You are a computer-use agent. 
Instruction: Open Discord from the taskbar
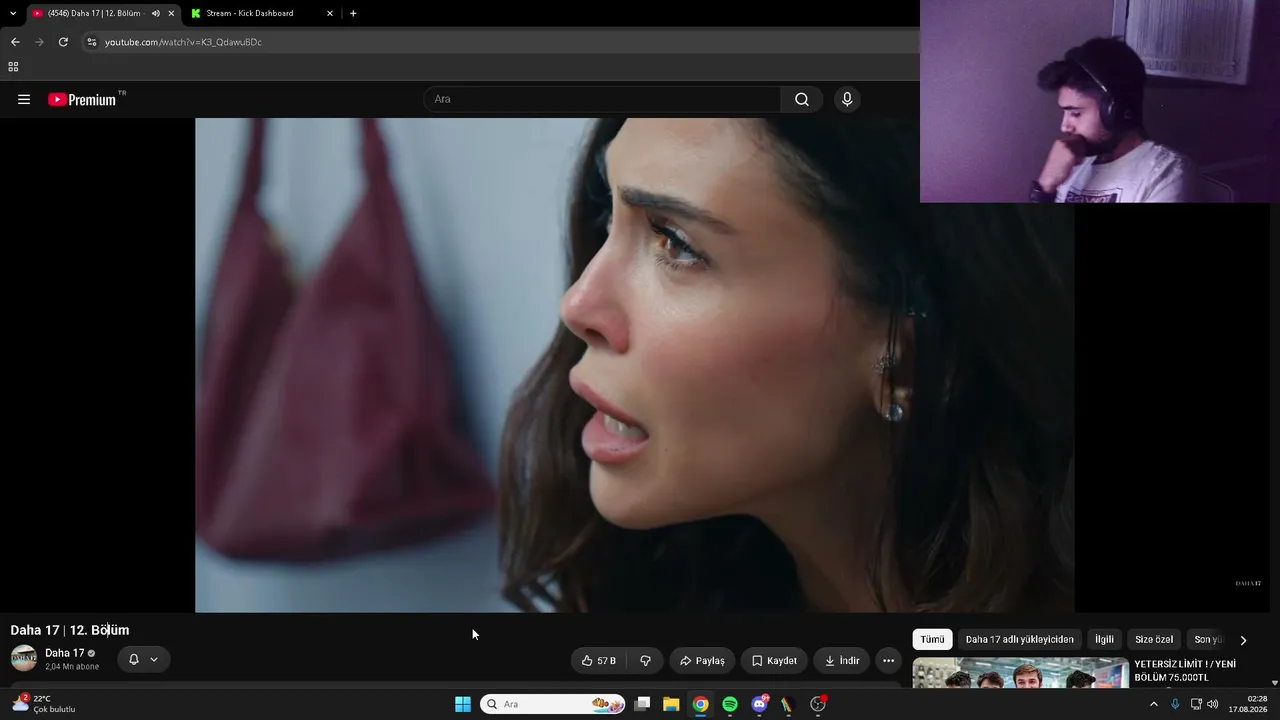click(x=759, y=704)
